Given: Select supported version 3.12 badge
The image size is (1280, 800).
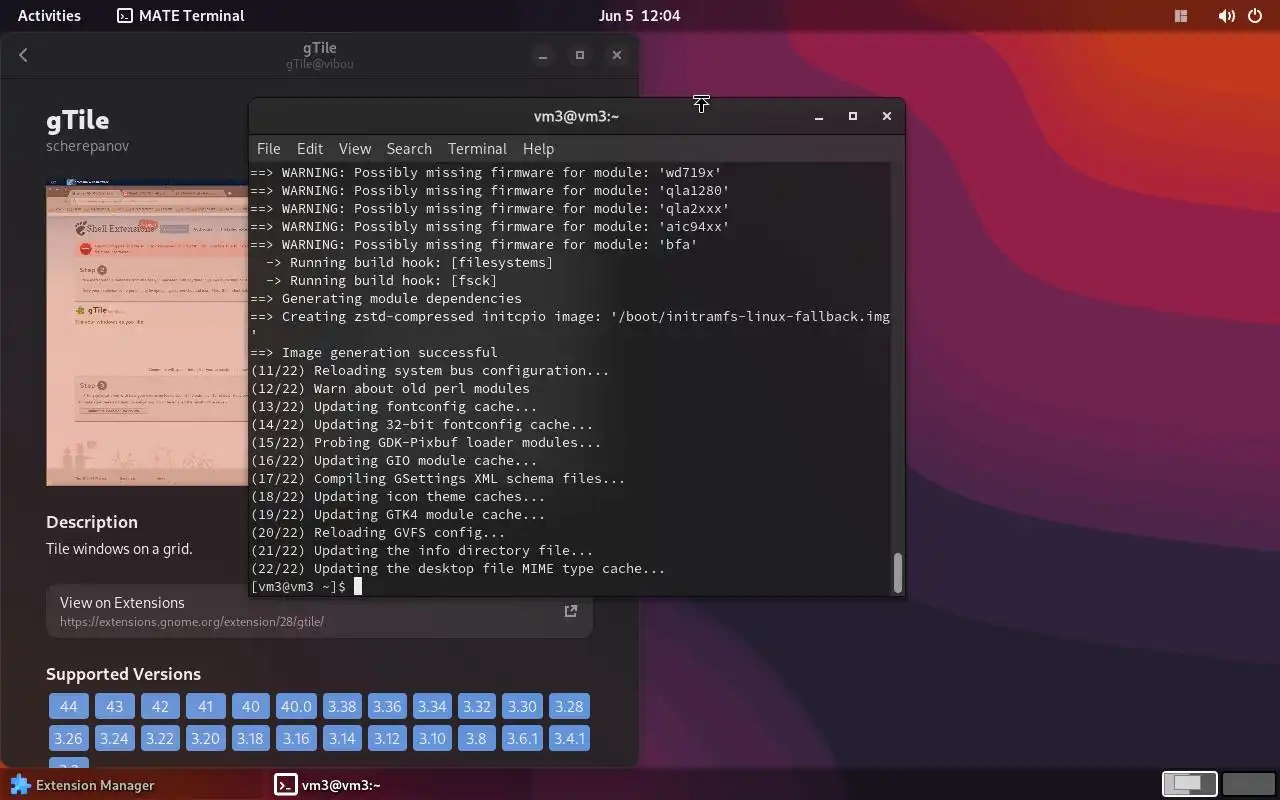Looking at the screenshot, I should [386, 738].
